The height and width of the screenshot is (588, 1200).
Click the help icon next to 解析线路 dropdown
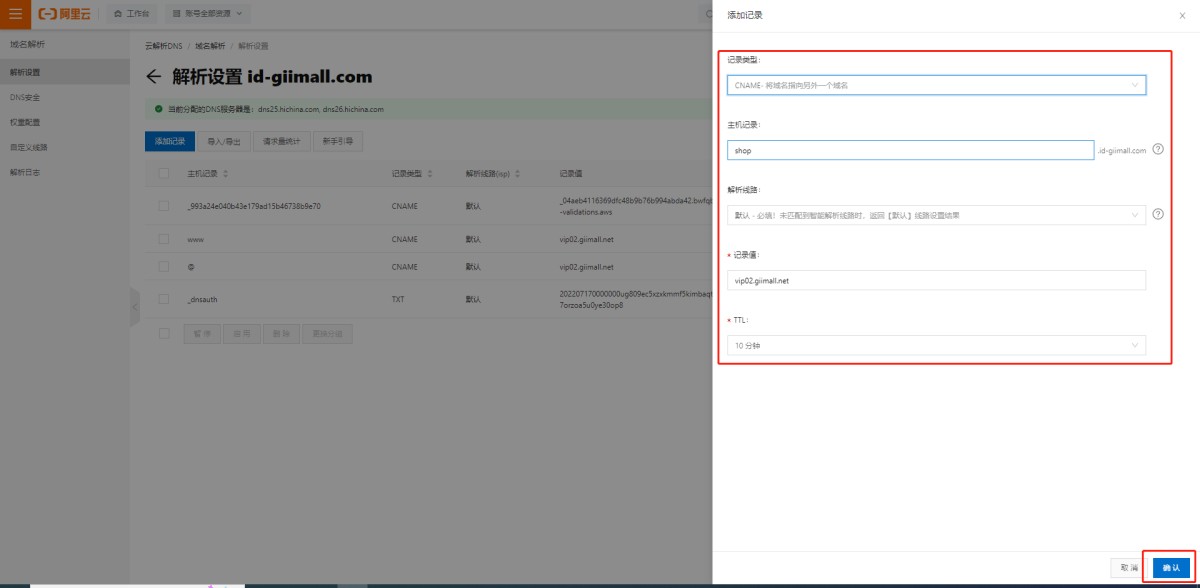pos(1158,214)
